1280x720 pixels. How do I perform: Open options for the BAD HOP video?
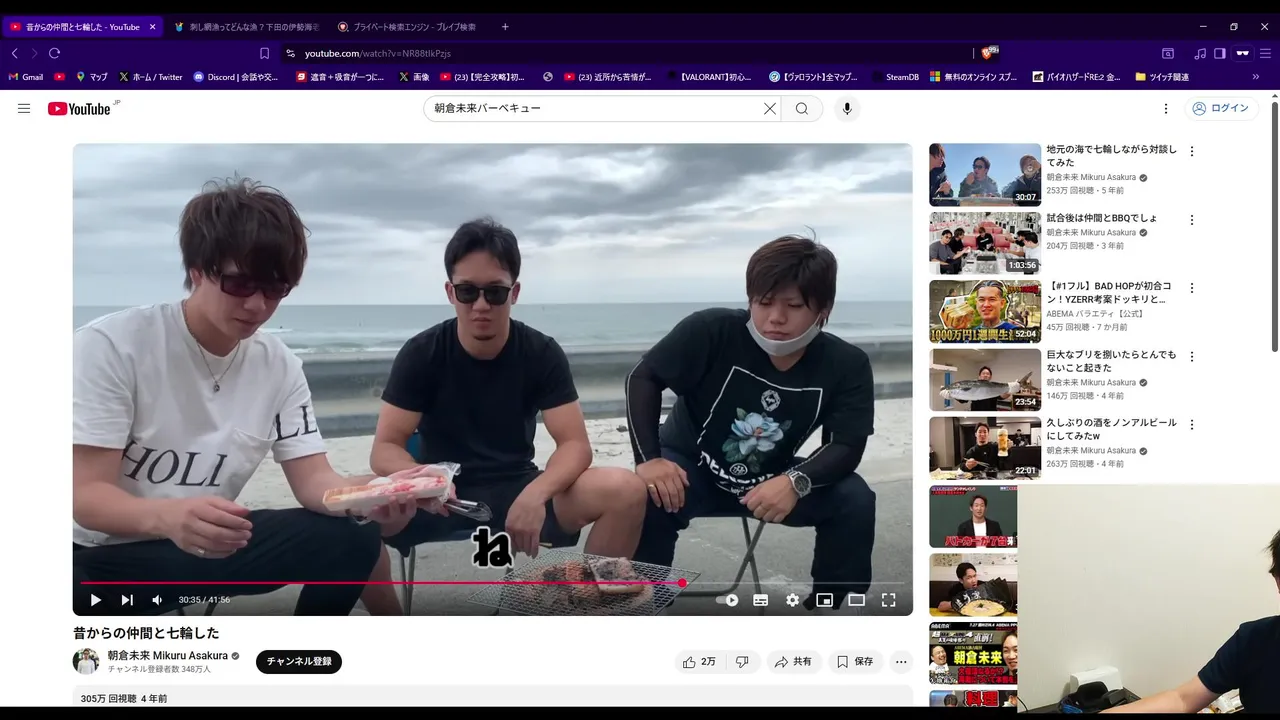pyautogui.click(x=1191, y=287)
